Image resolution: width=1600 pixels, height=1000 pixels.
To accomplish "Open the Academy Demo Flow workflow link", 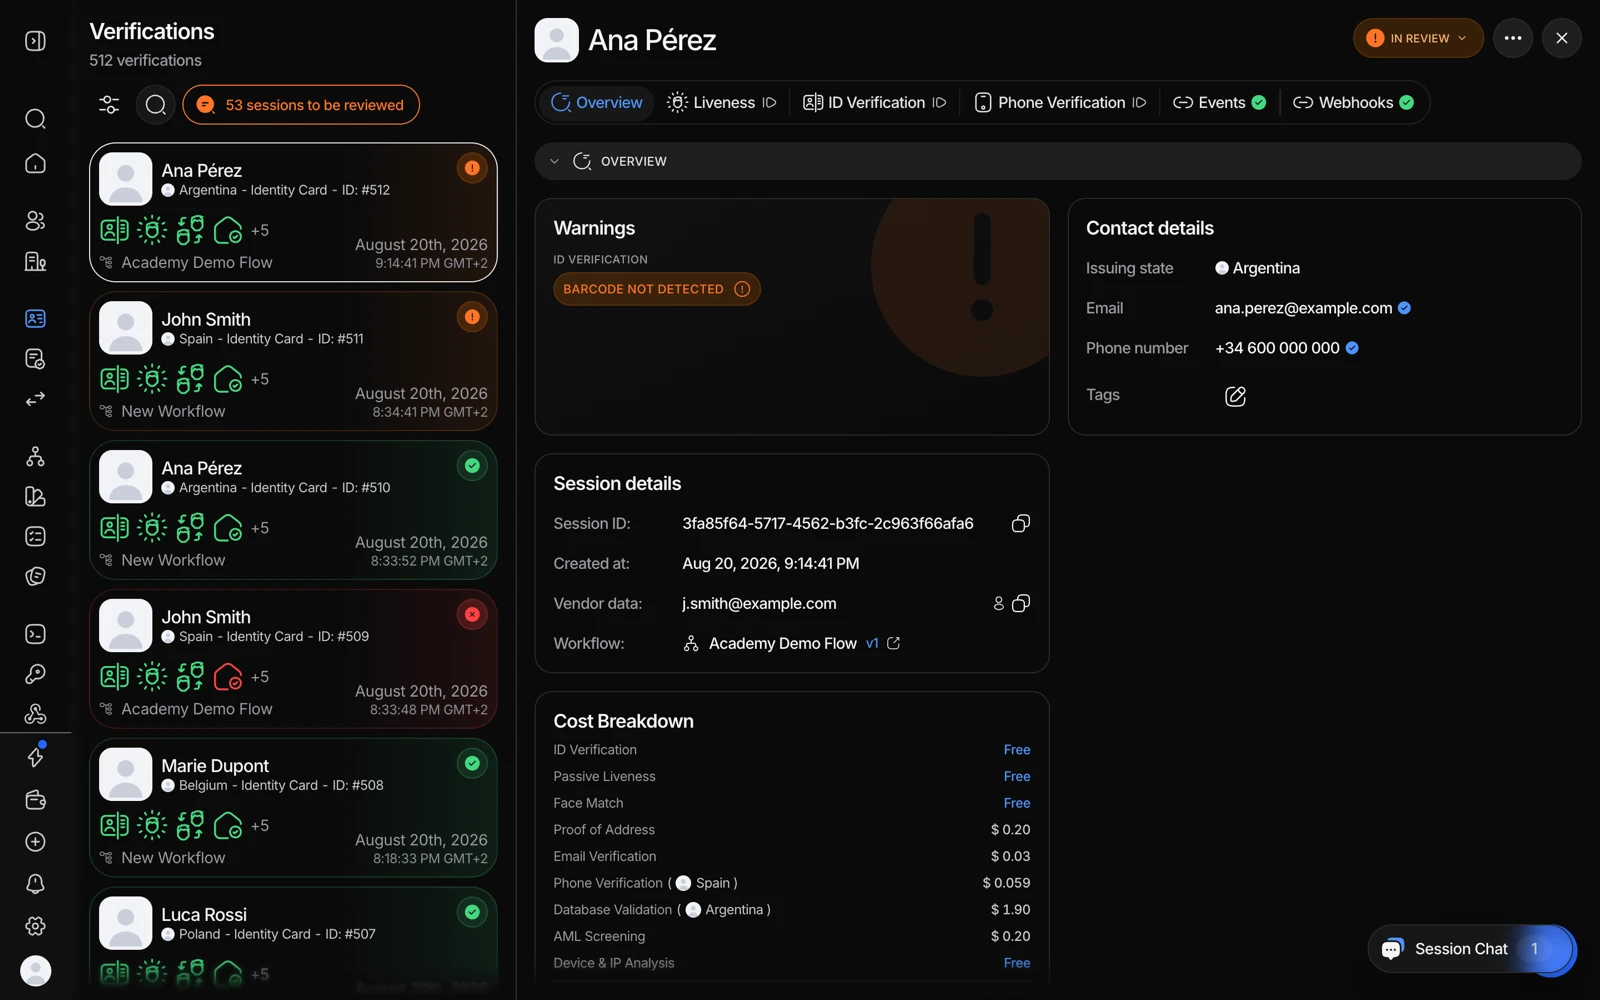I will click(782, 644).
